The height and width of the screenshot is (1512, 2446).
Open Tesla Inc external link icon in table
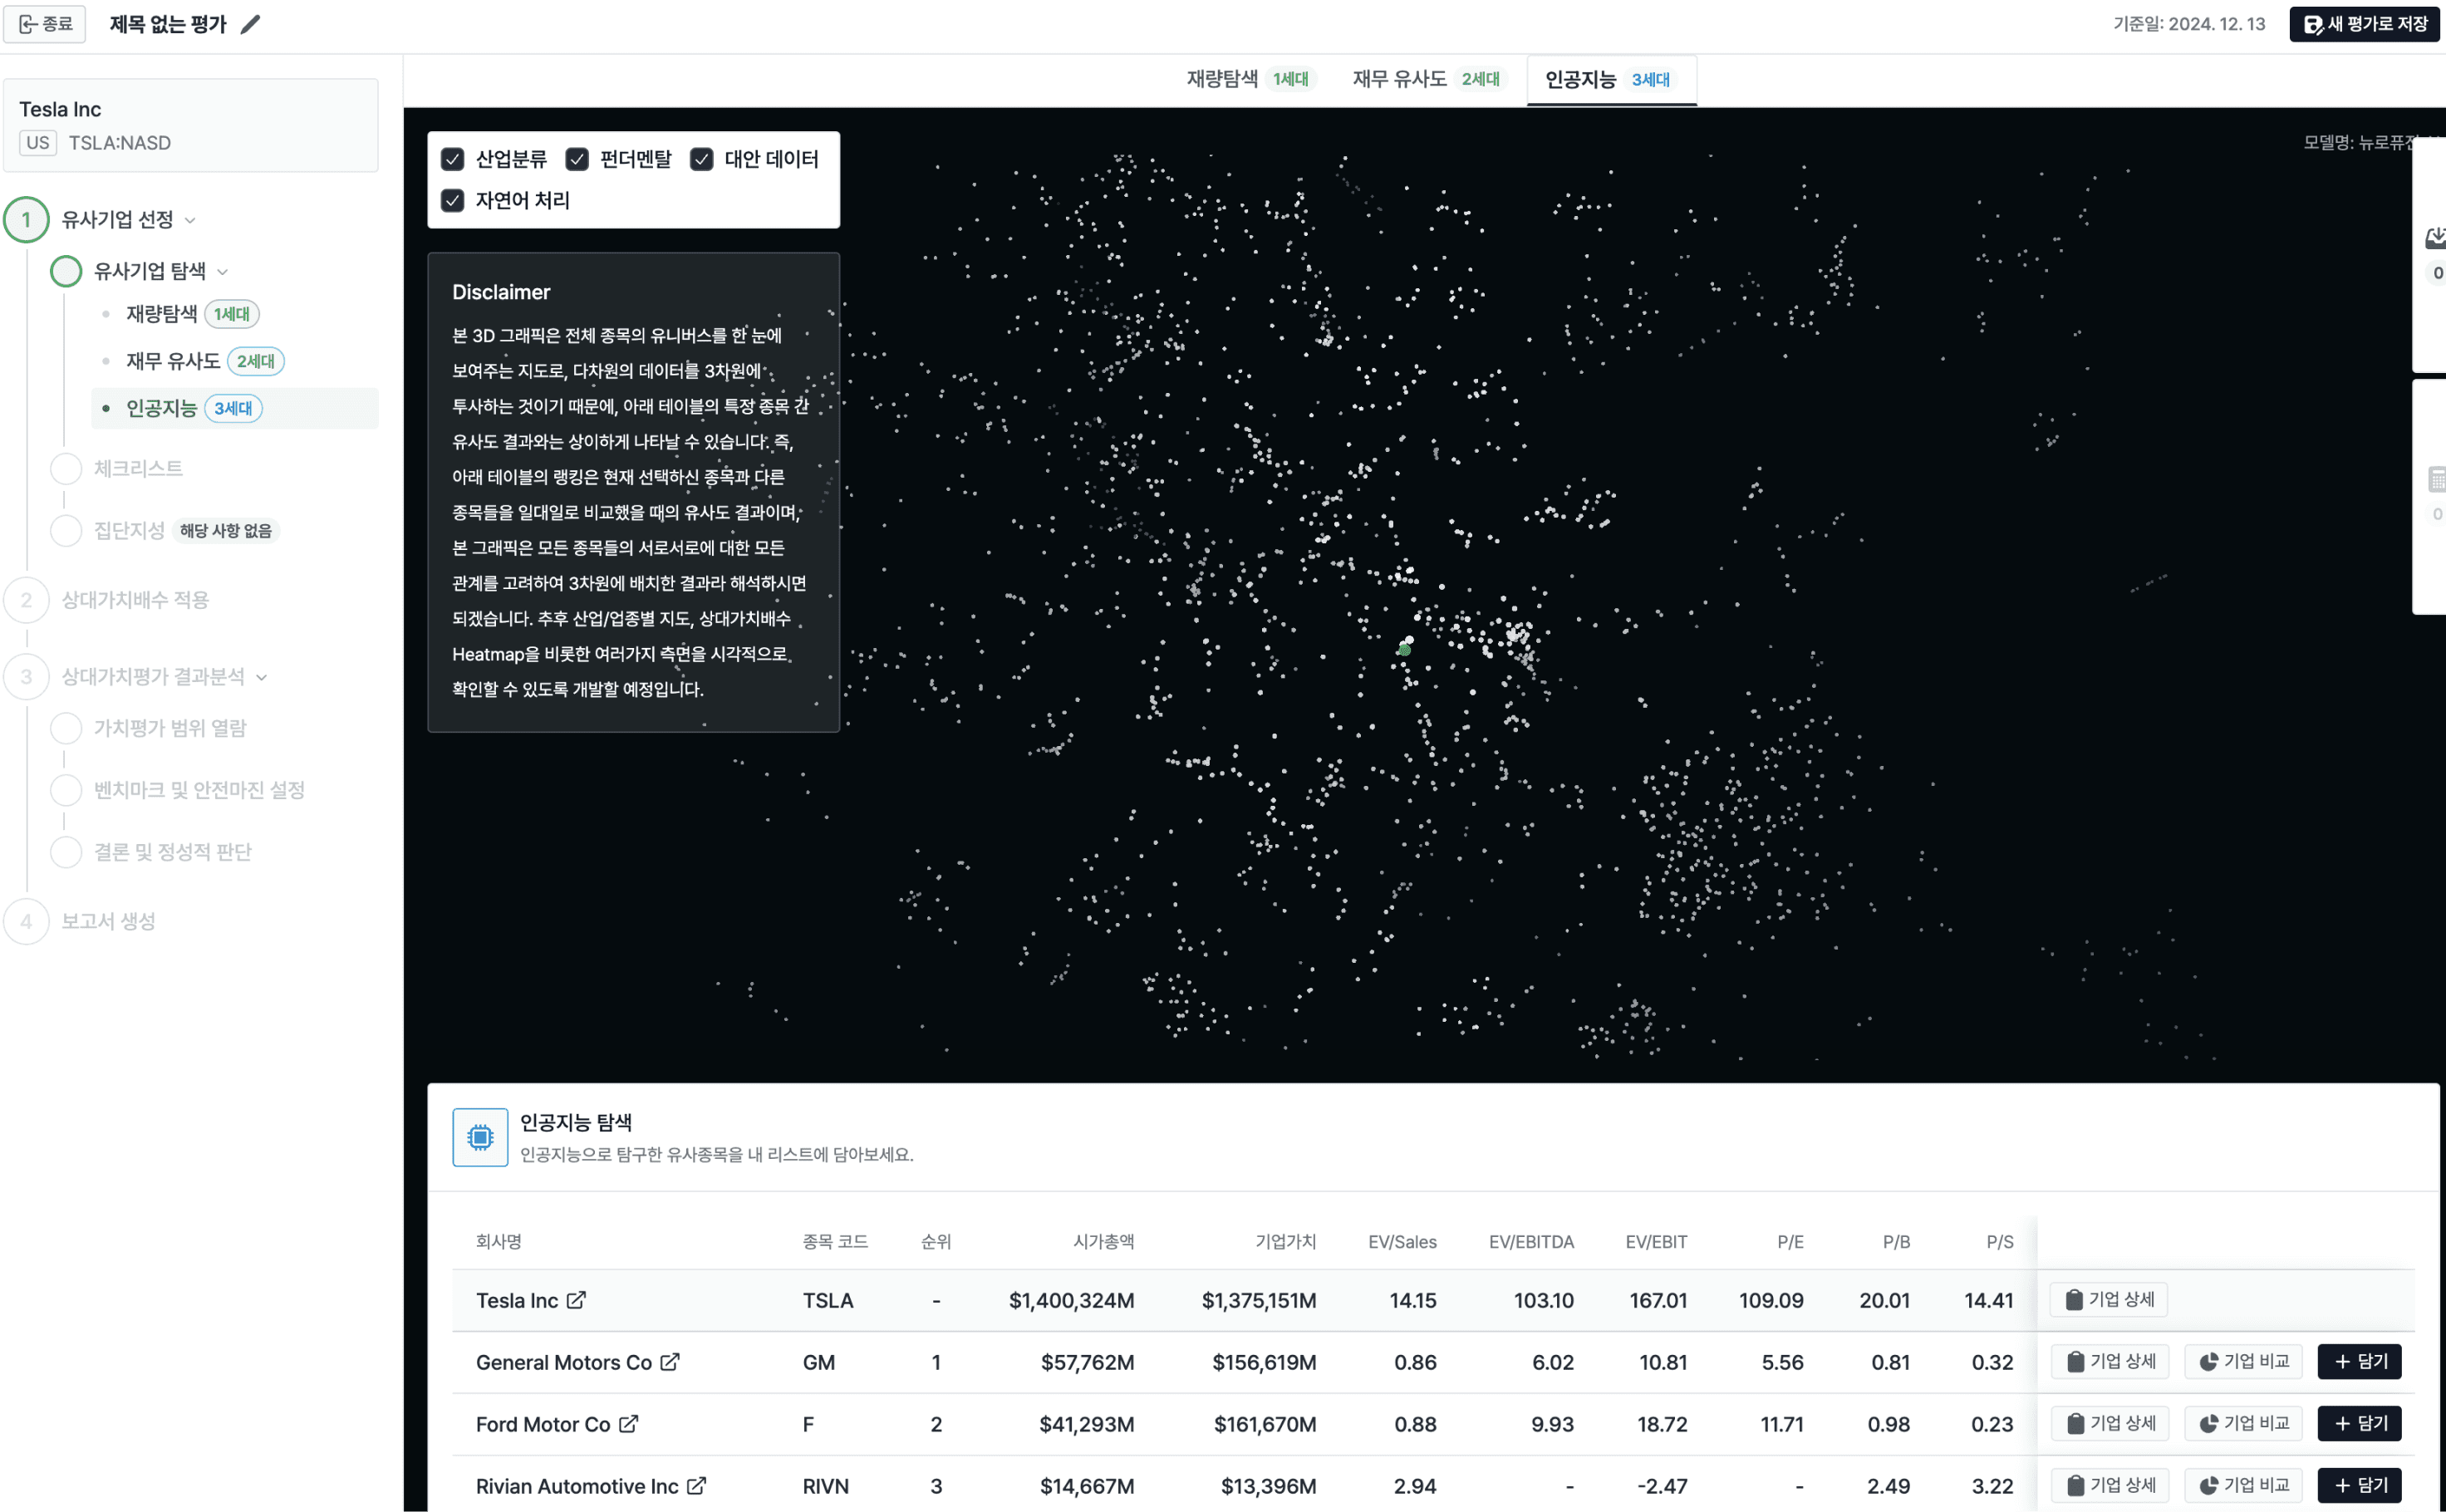576,1300
